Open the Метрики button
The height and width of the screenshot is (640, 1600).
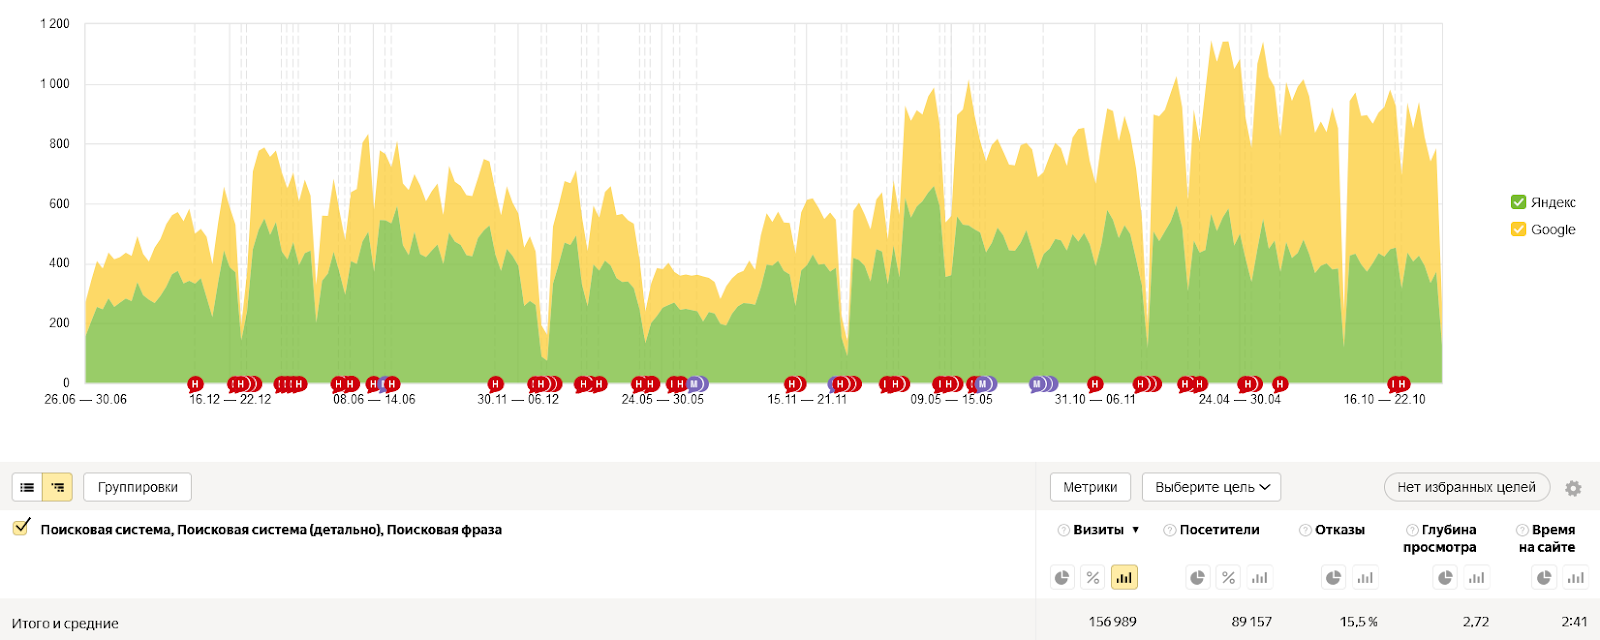point(1090,487)
